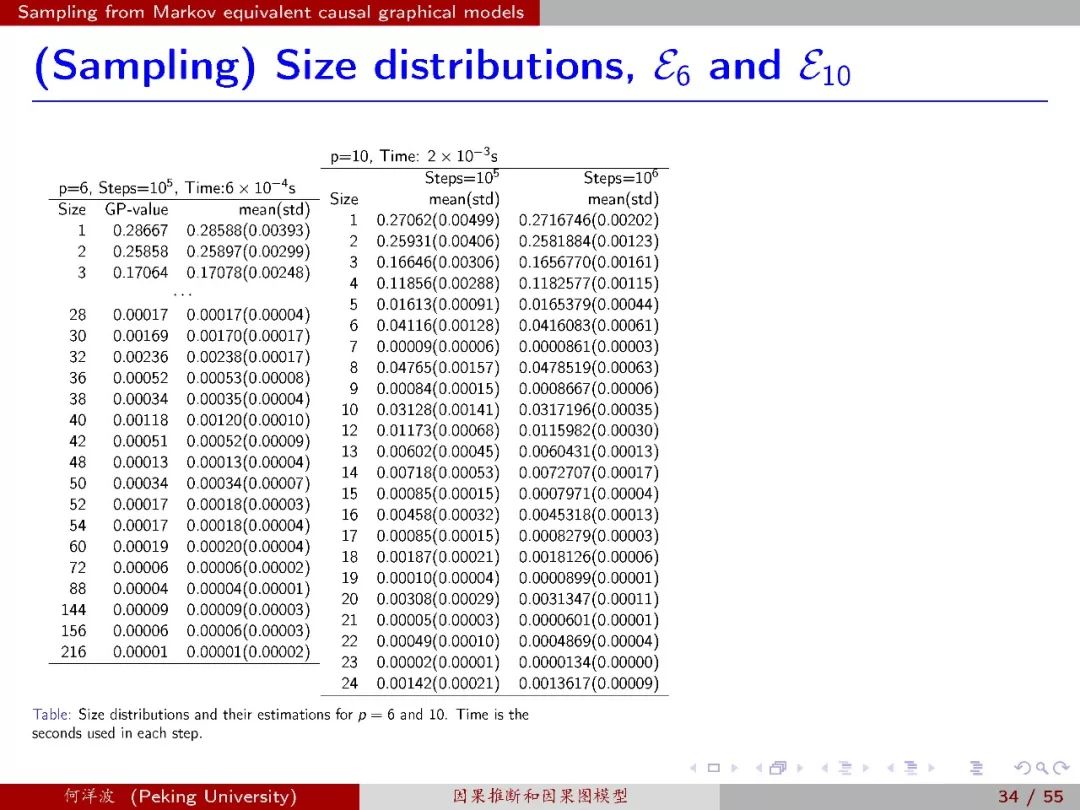Click value 0.00308(0.00029) cell

click(438, 599)
